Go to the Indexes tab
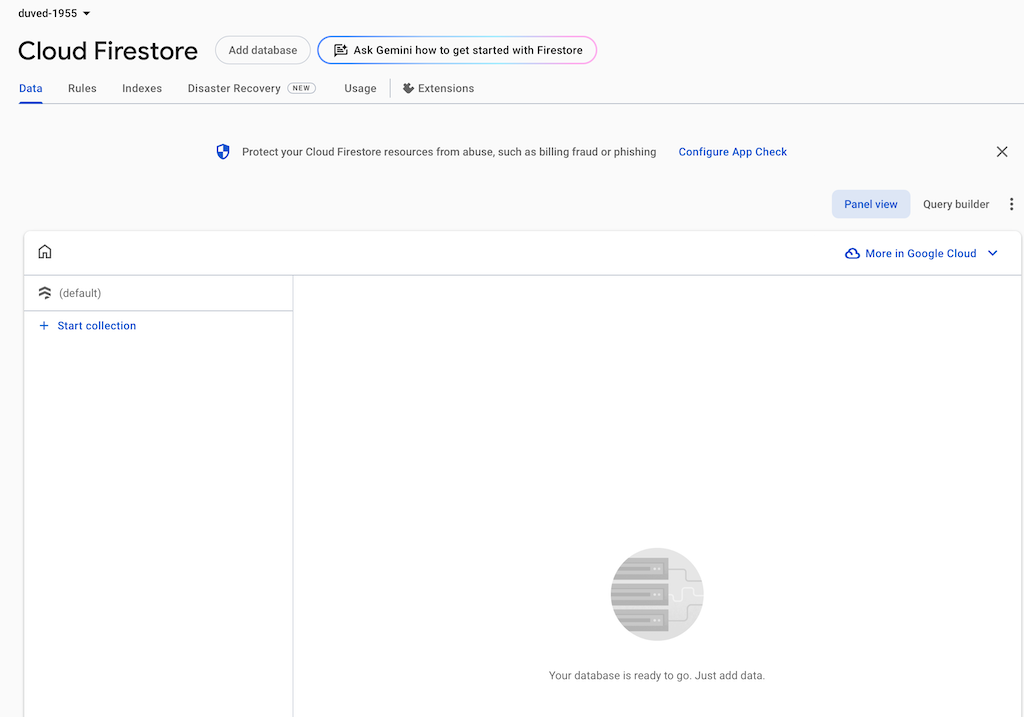The width and height of the screenshot is (1024, 717). point(142,88)
